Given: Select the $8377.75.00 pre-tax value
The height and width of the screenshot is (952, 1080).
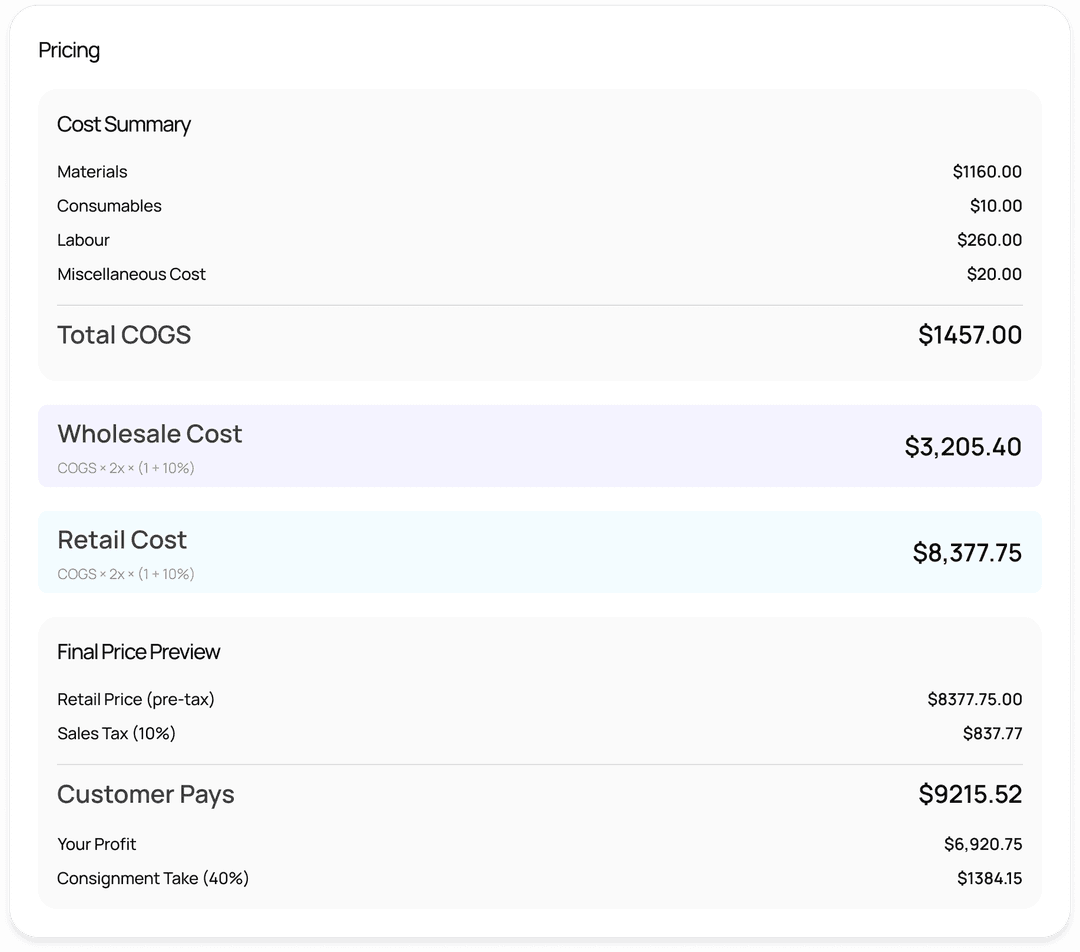Looking at the screenshot, I should 975,700.
